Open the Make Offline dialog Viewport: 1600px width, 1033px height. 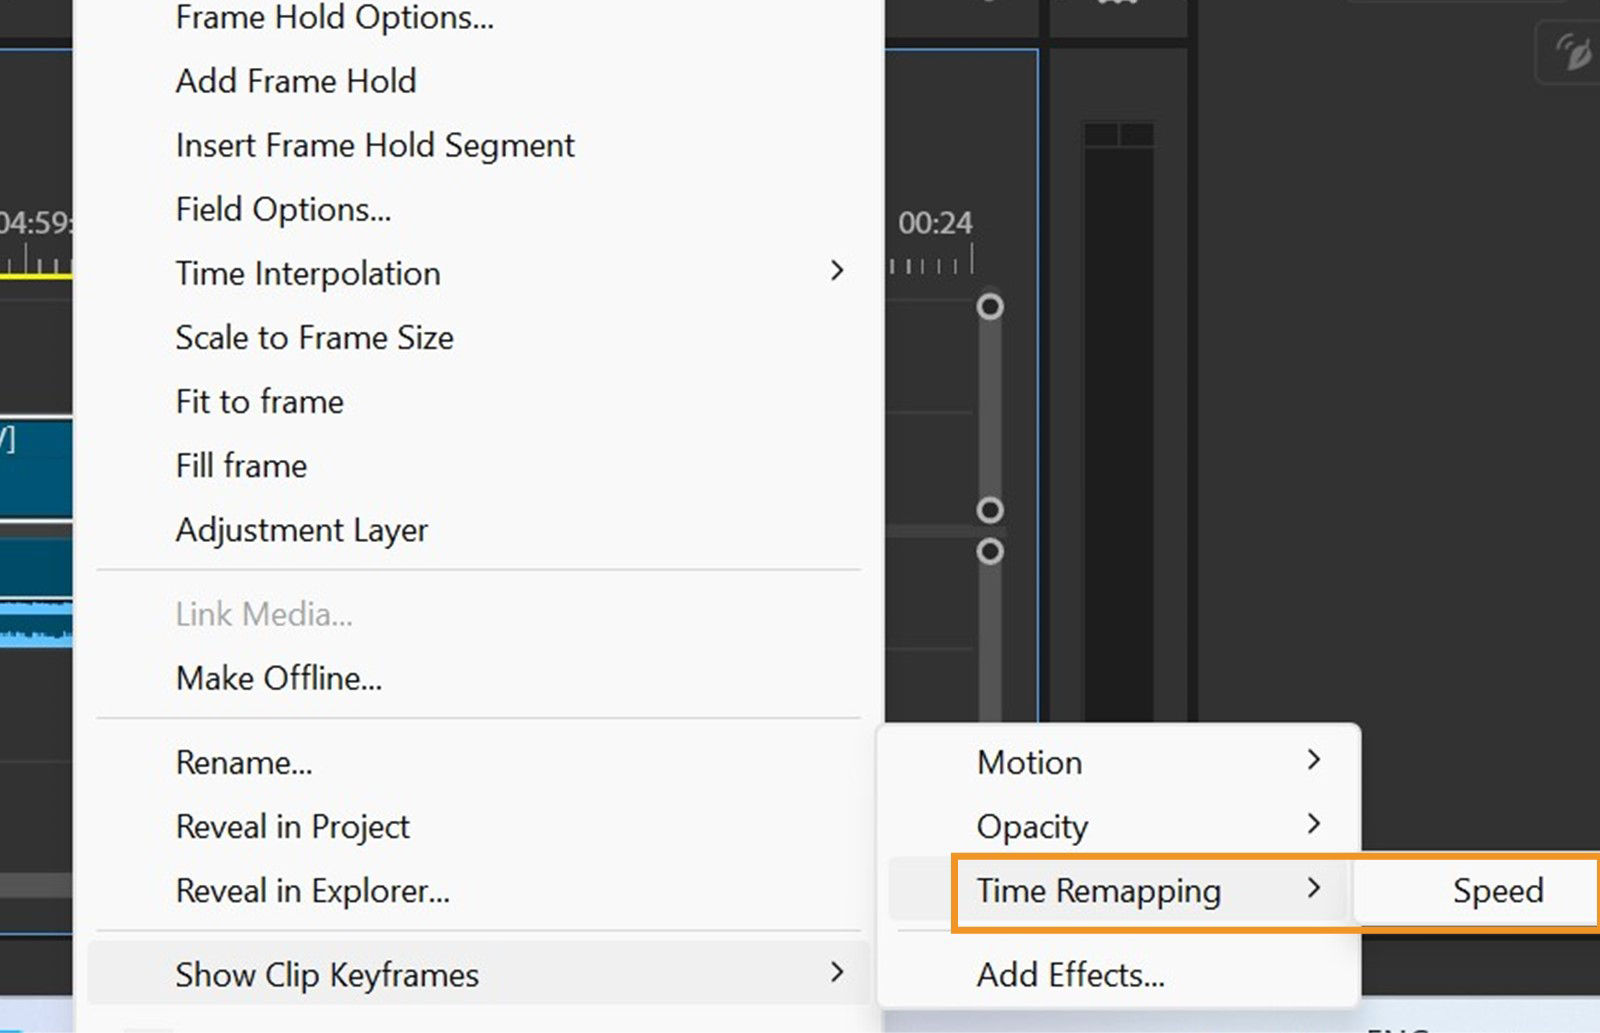tap(279, 678)
